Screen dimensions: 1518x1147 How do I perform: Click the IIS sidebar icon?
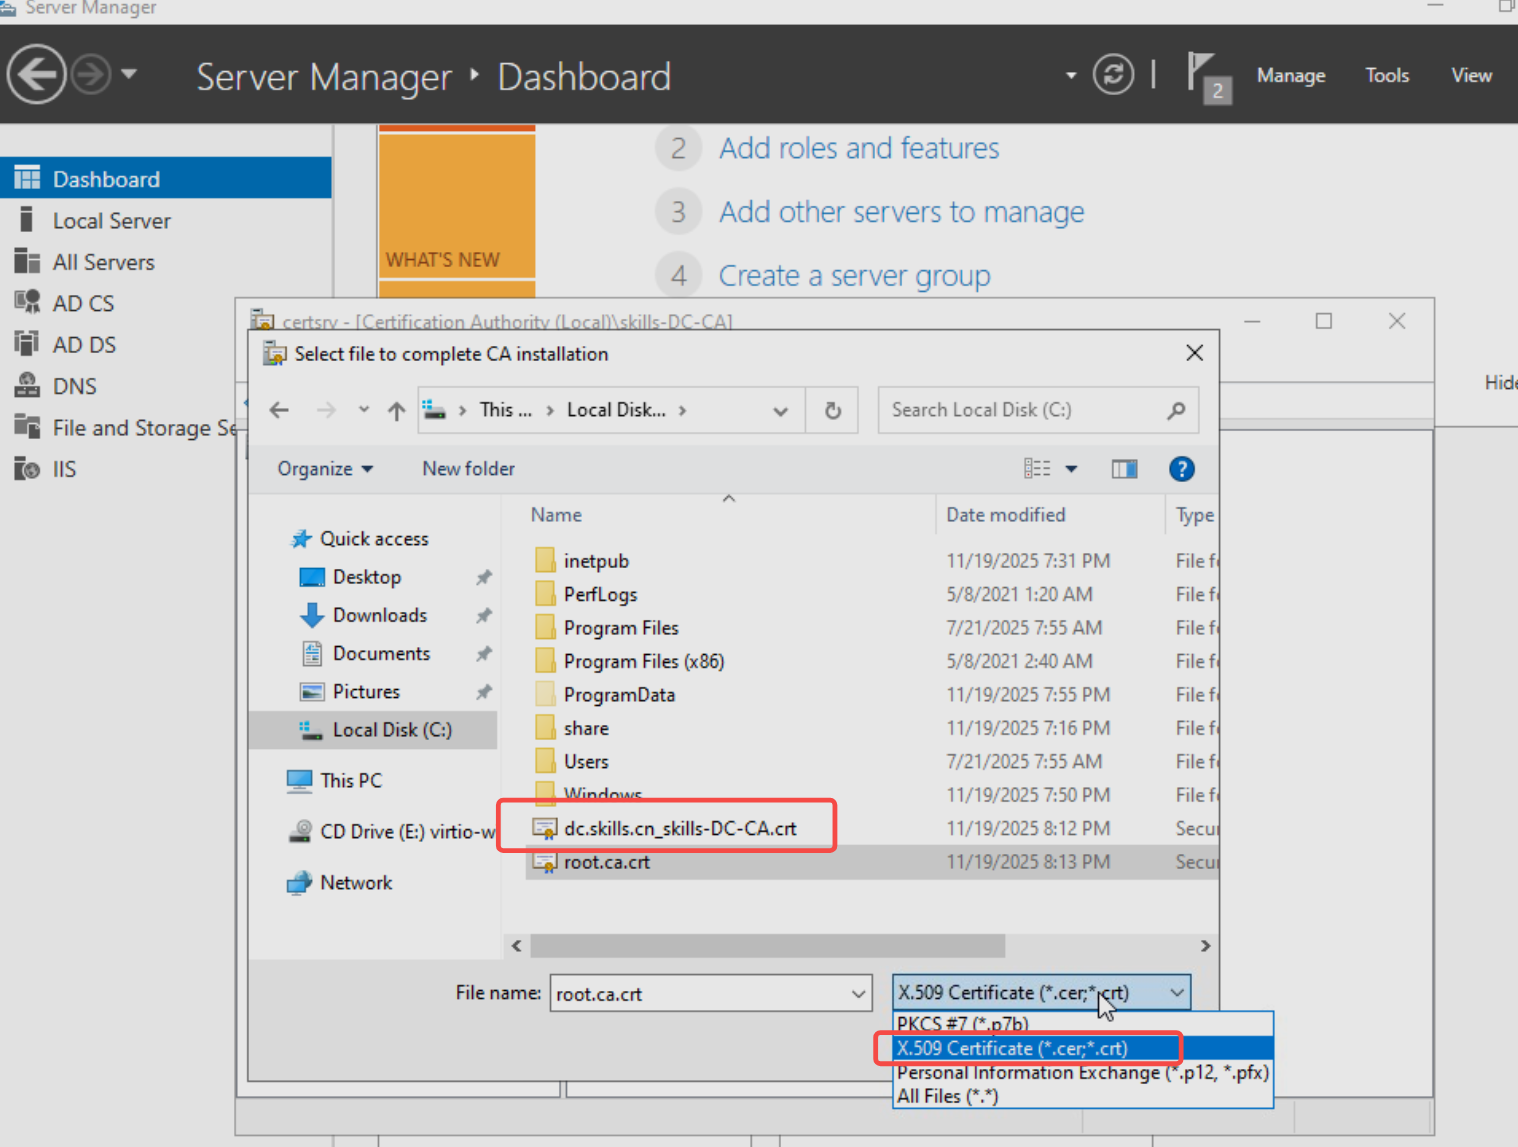pos(27,468)
